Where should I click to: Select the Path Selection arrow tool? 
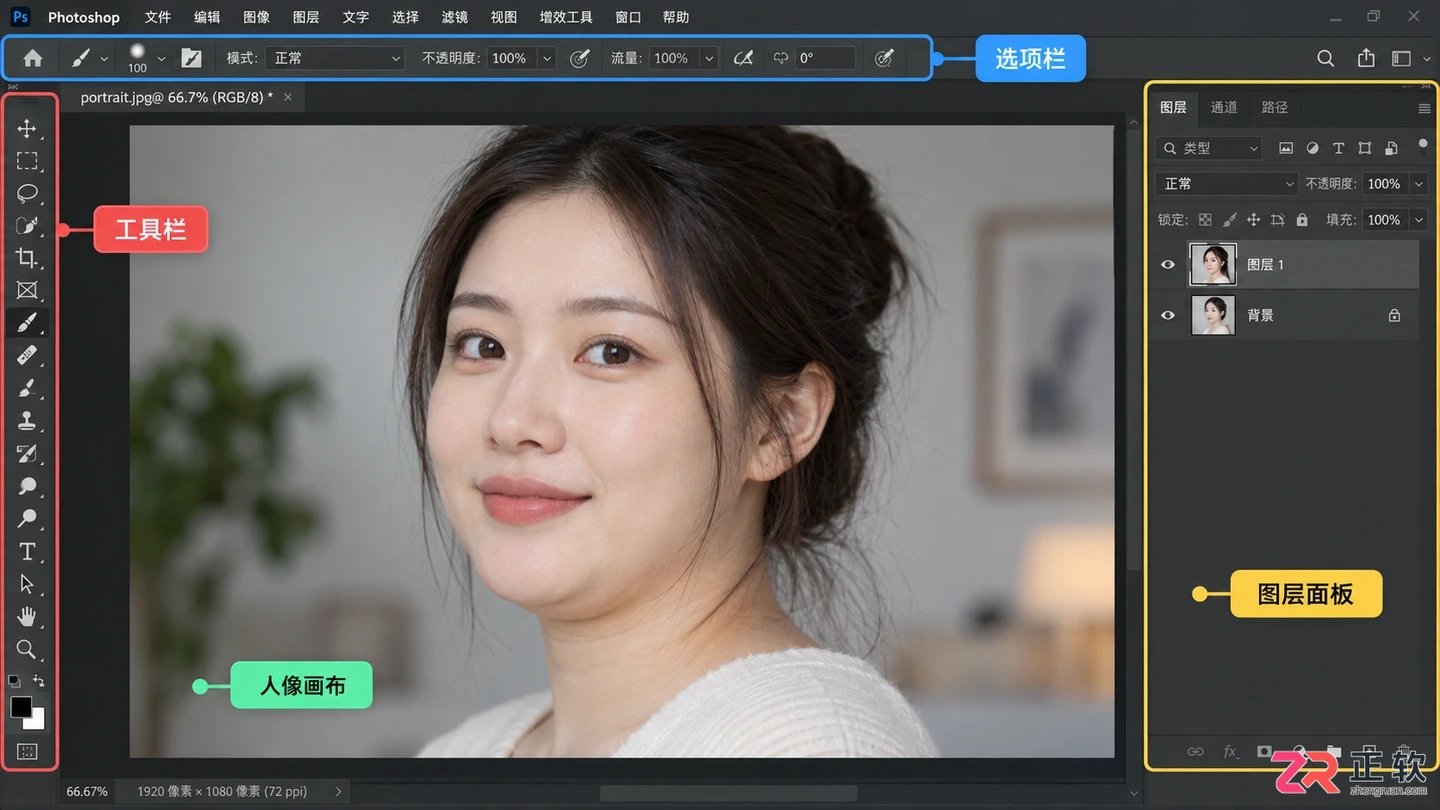[x=27, y=584]
